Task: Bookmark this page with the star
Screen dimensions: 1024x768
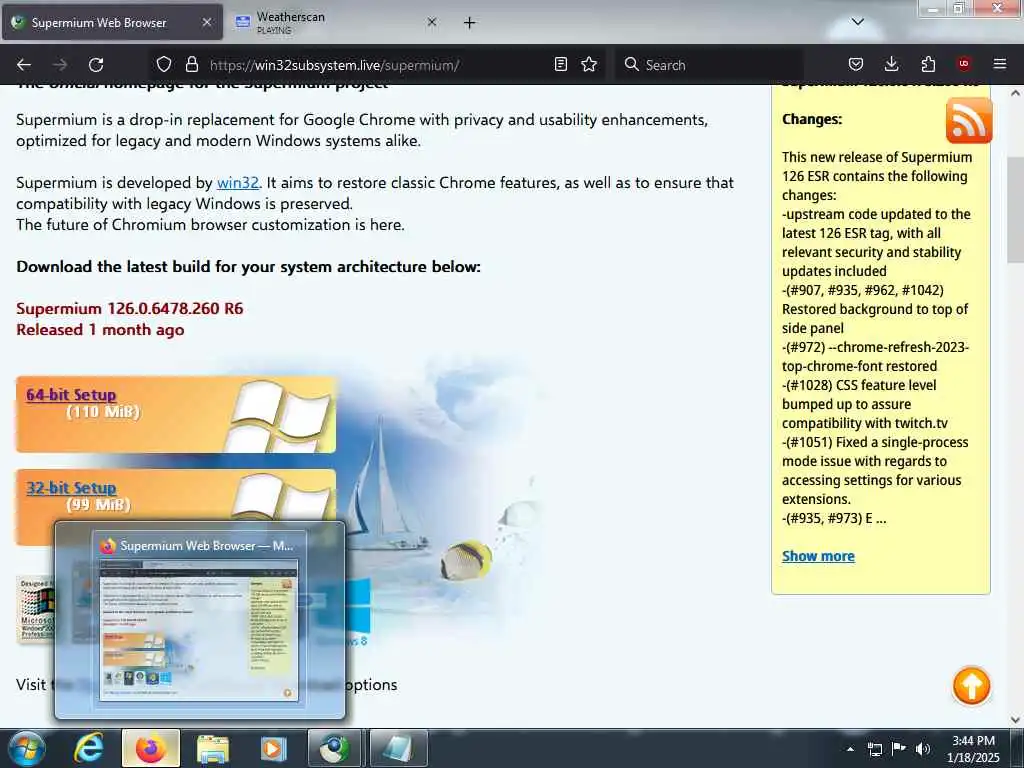Action: tap(589, 64)
